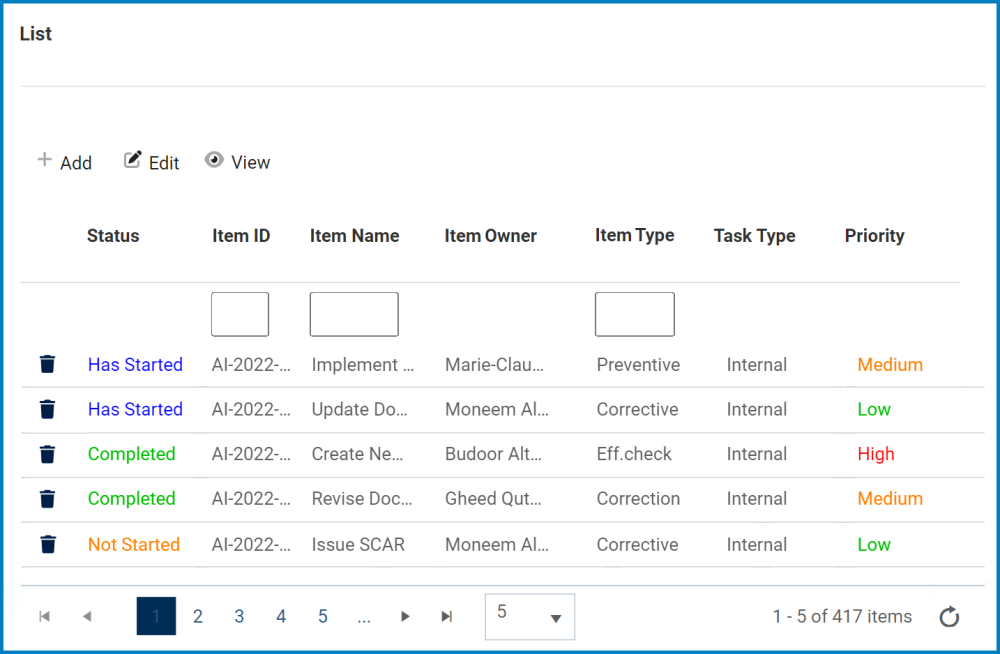Sort by the Priority column header
1000x654 pixels.
[x=874, y=236]
